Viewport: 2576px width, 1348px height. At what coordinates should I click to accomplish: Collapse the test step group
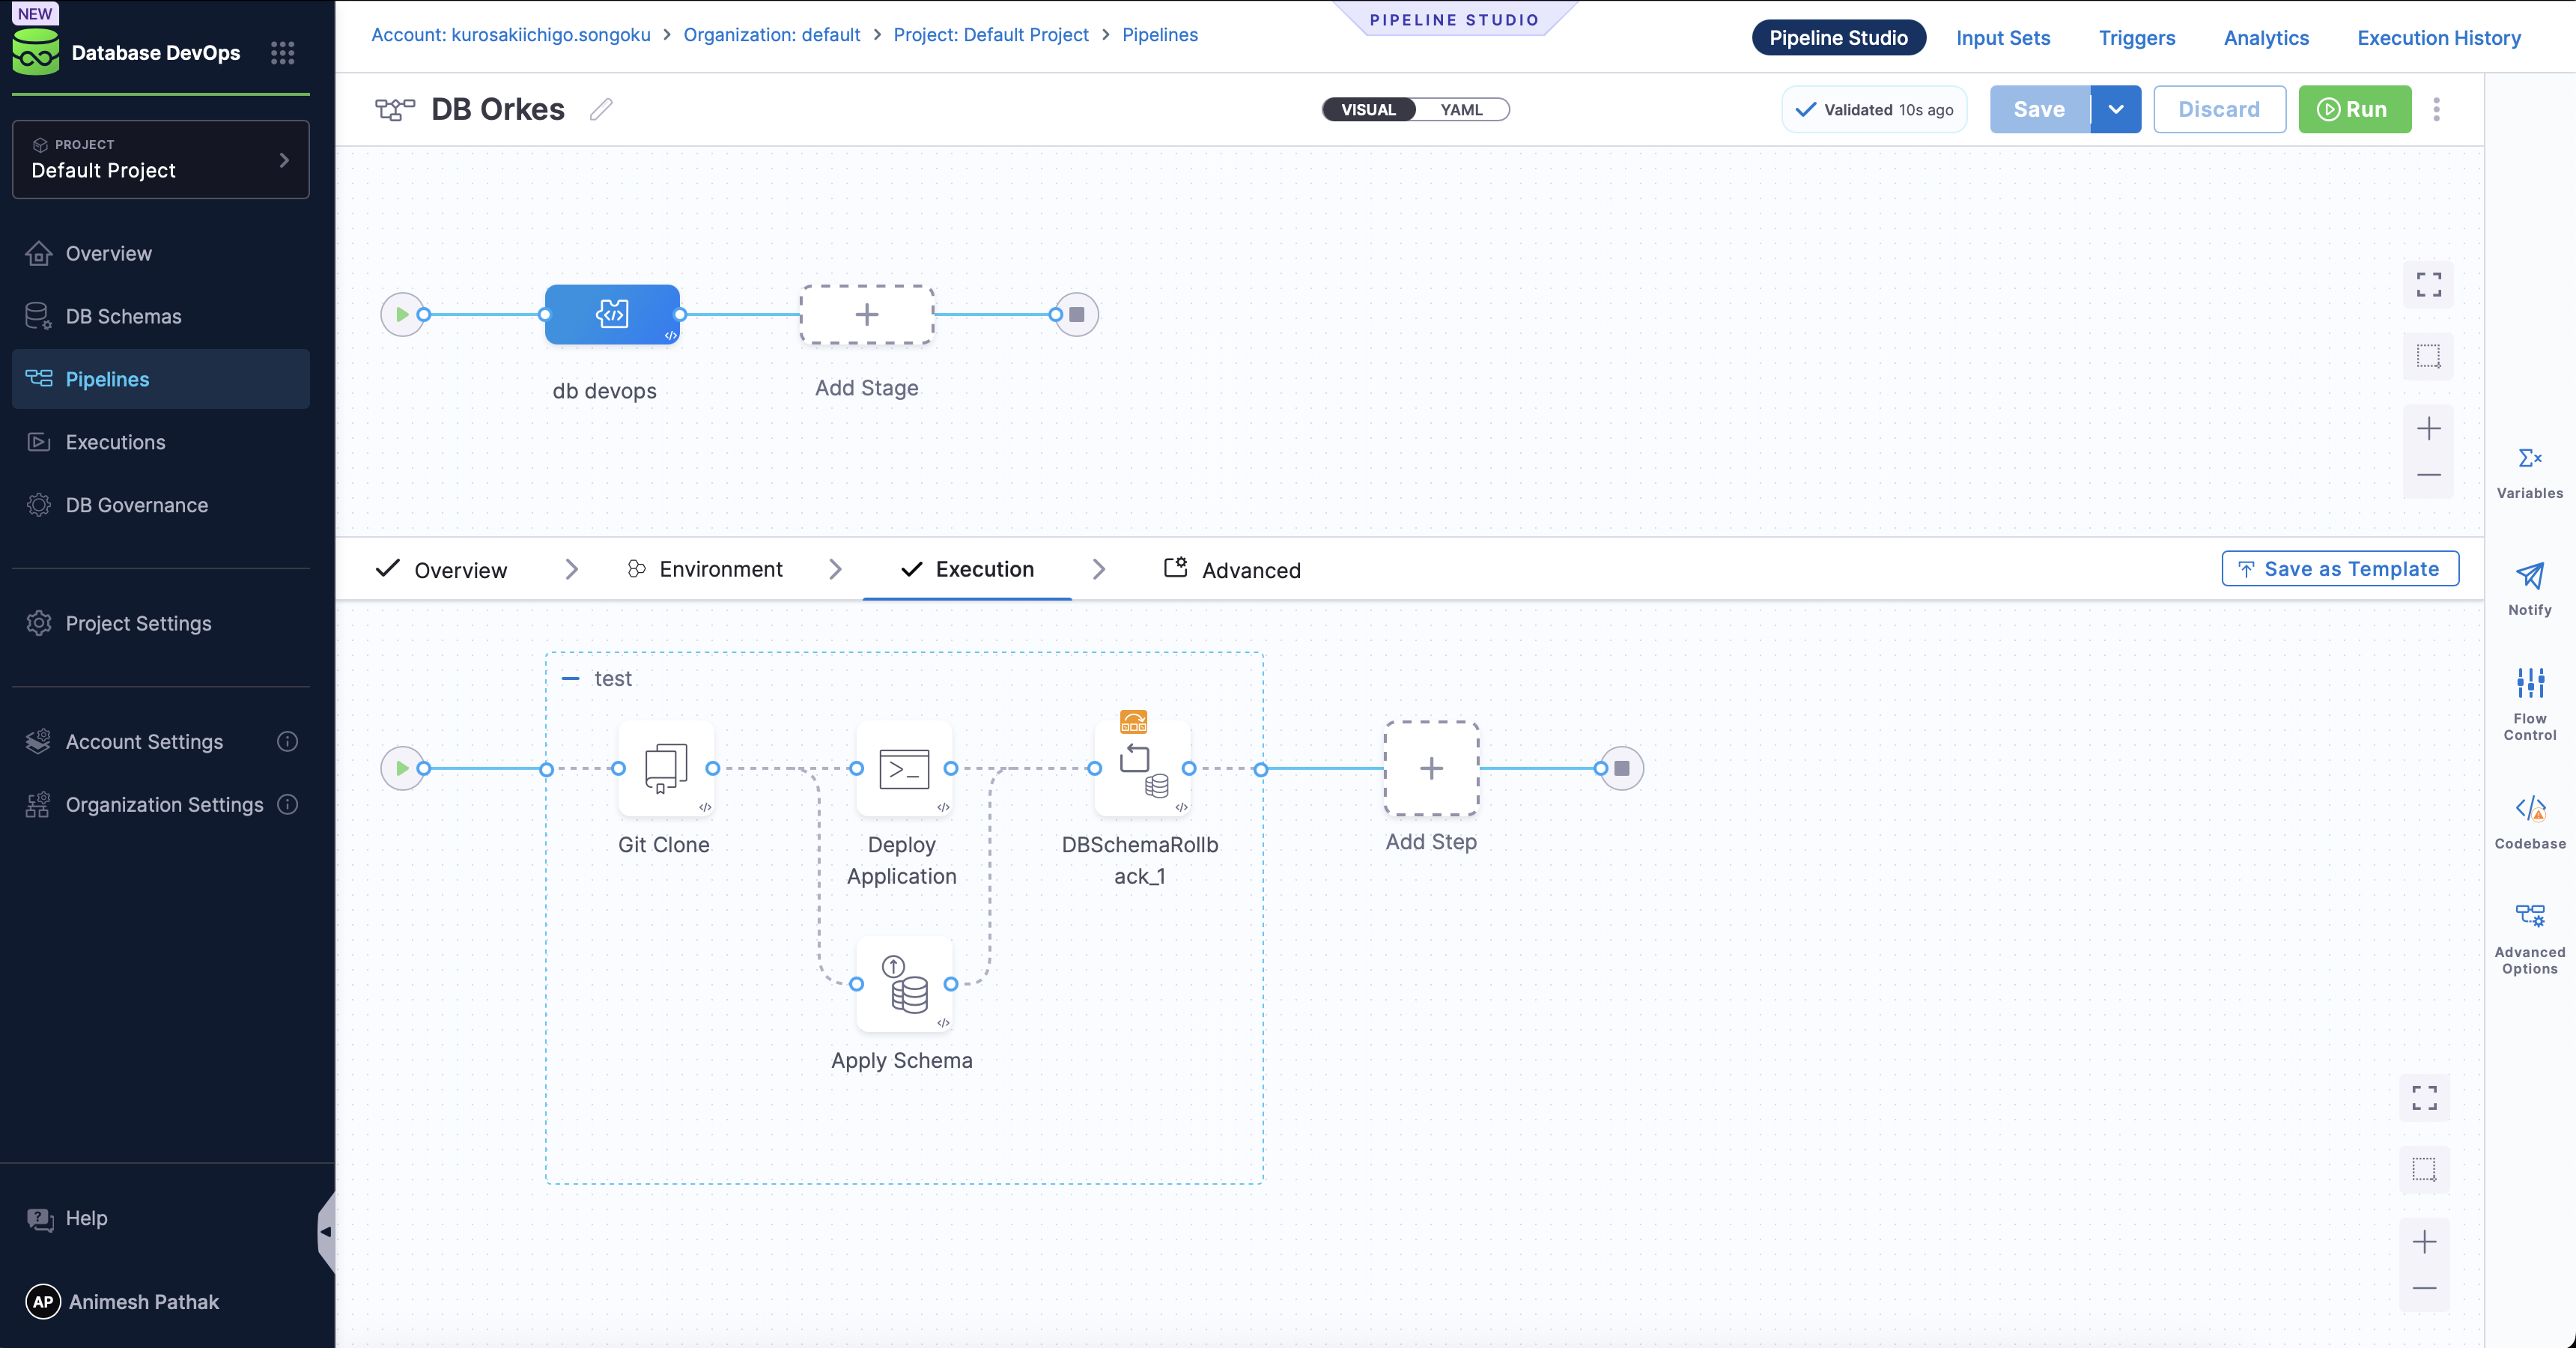pos(571,678)
